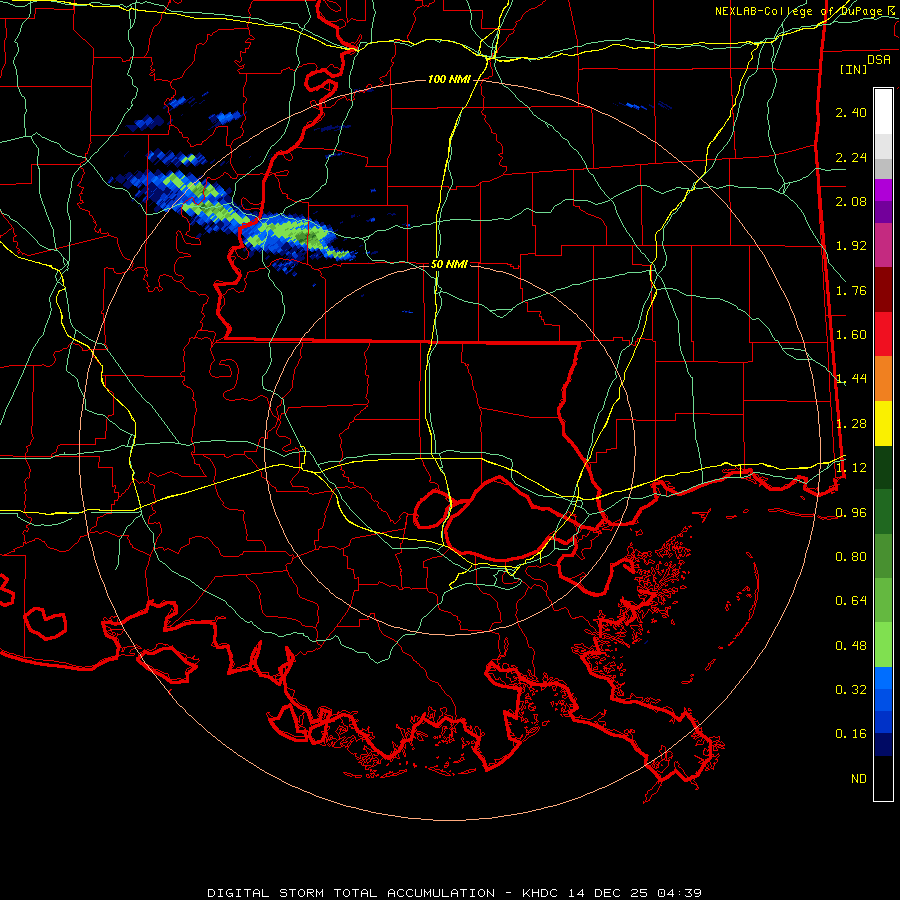Select the 0.96 legend value
This screenshot has width=900, height=900.
coord(851,513)
